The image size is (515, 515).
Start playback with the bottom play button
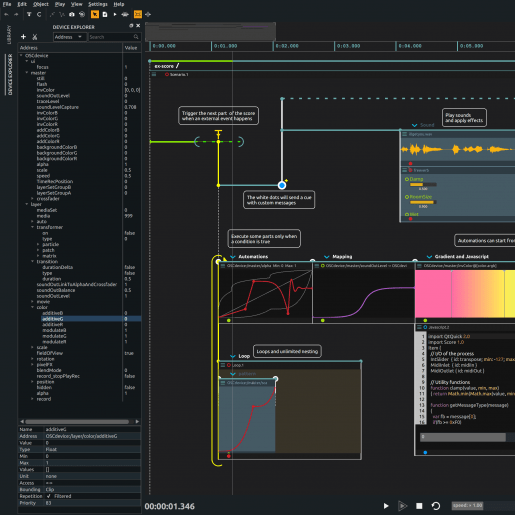point(386,506)
